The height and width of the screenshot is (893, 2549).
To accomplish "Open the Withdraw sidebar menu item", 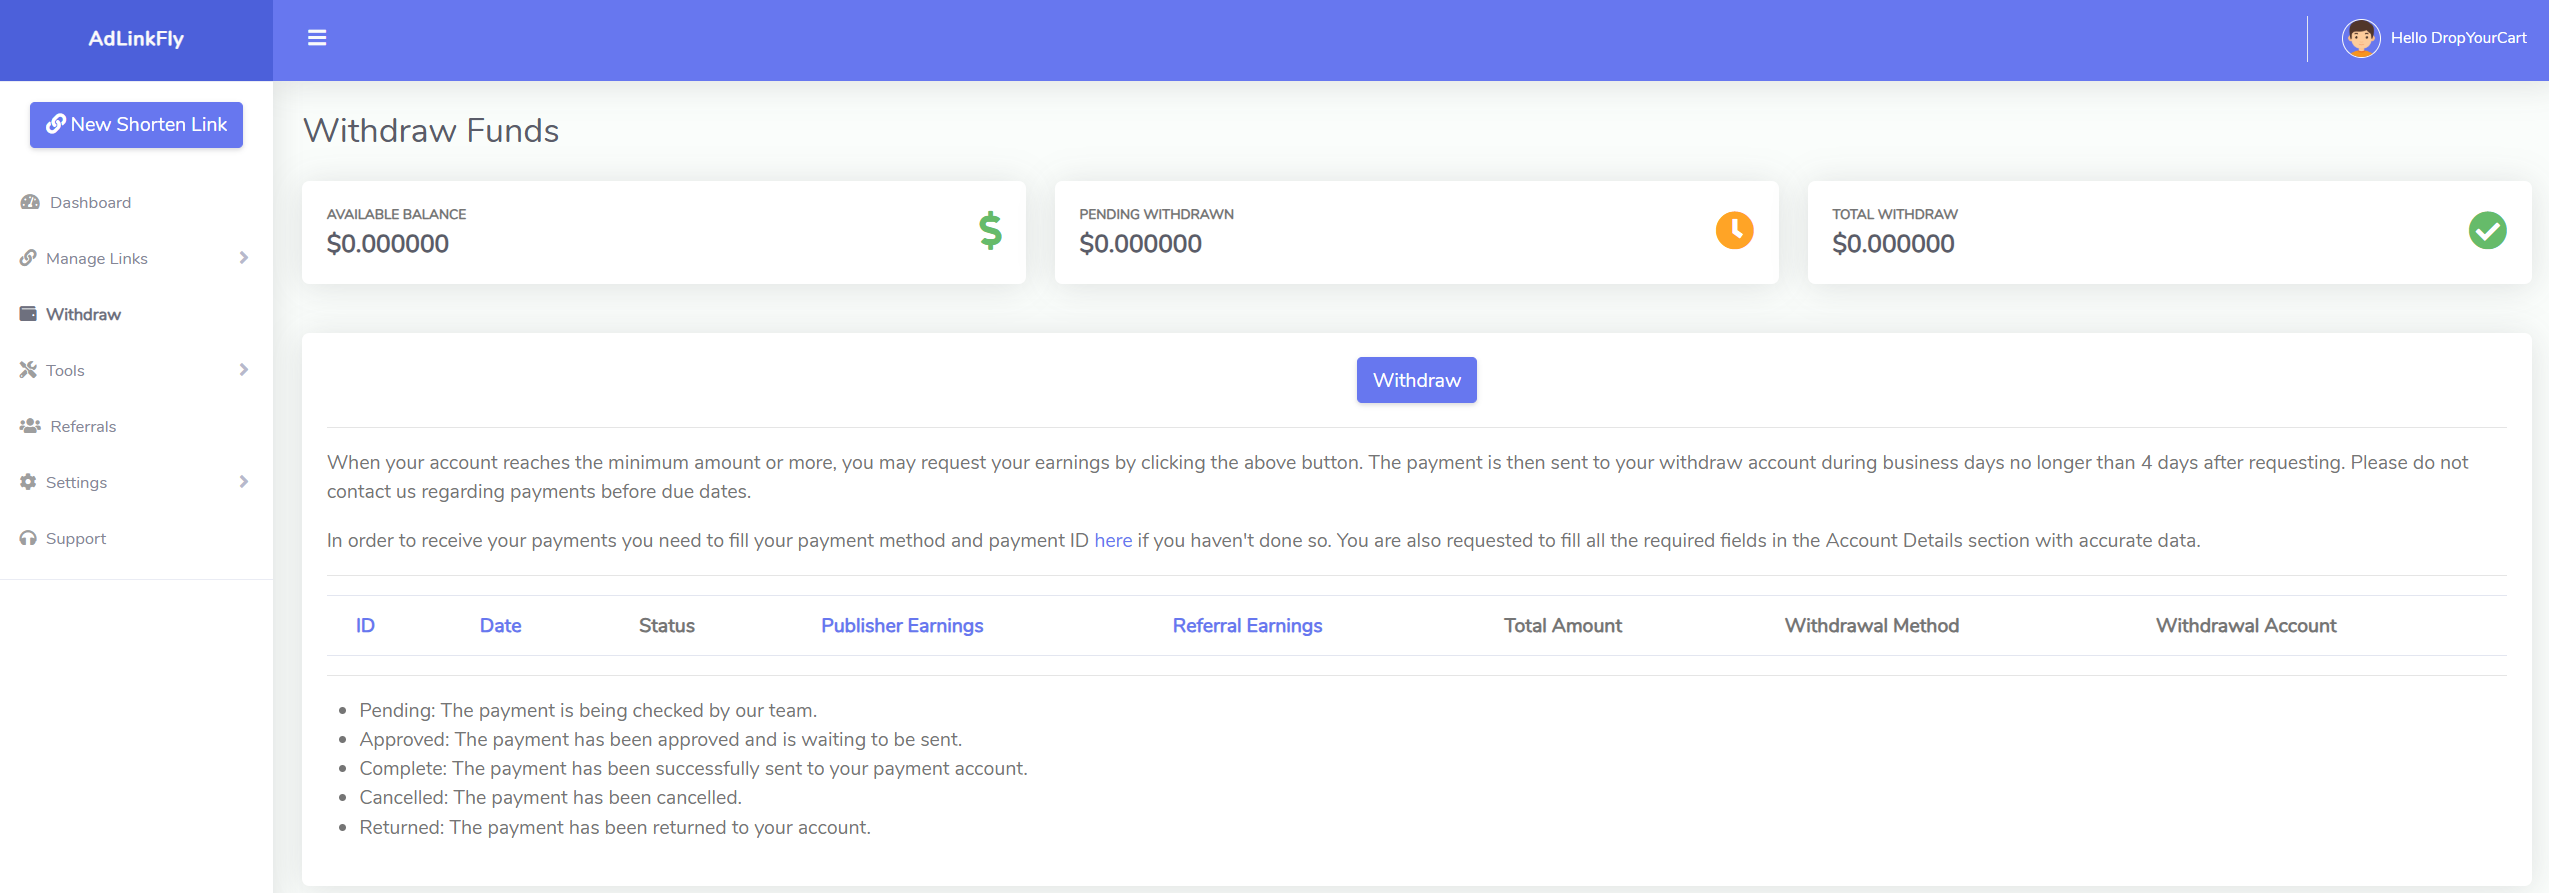I will [83, 314].
